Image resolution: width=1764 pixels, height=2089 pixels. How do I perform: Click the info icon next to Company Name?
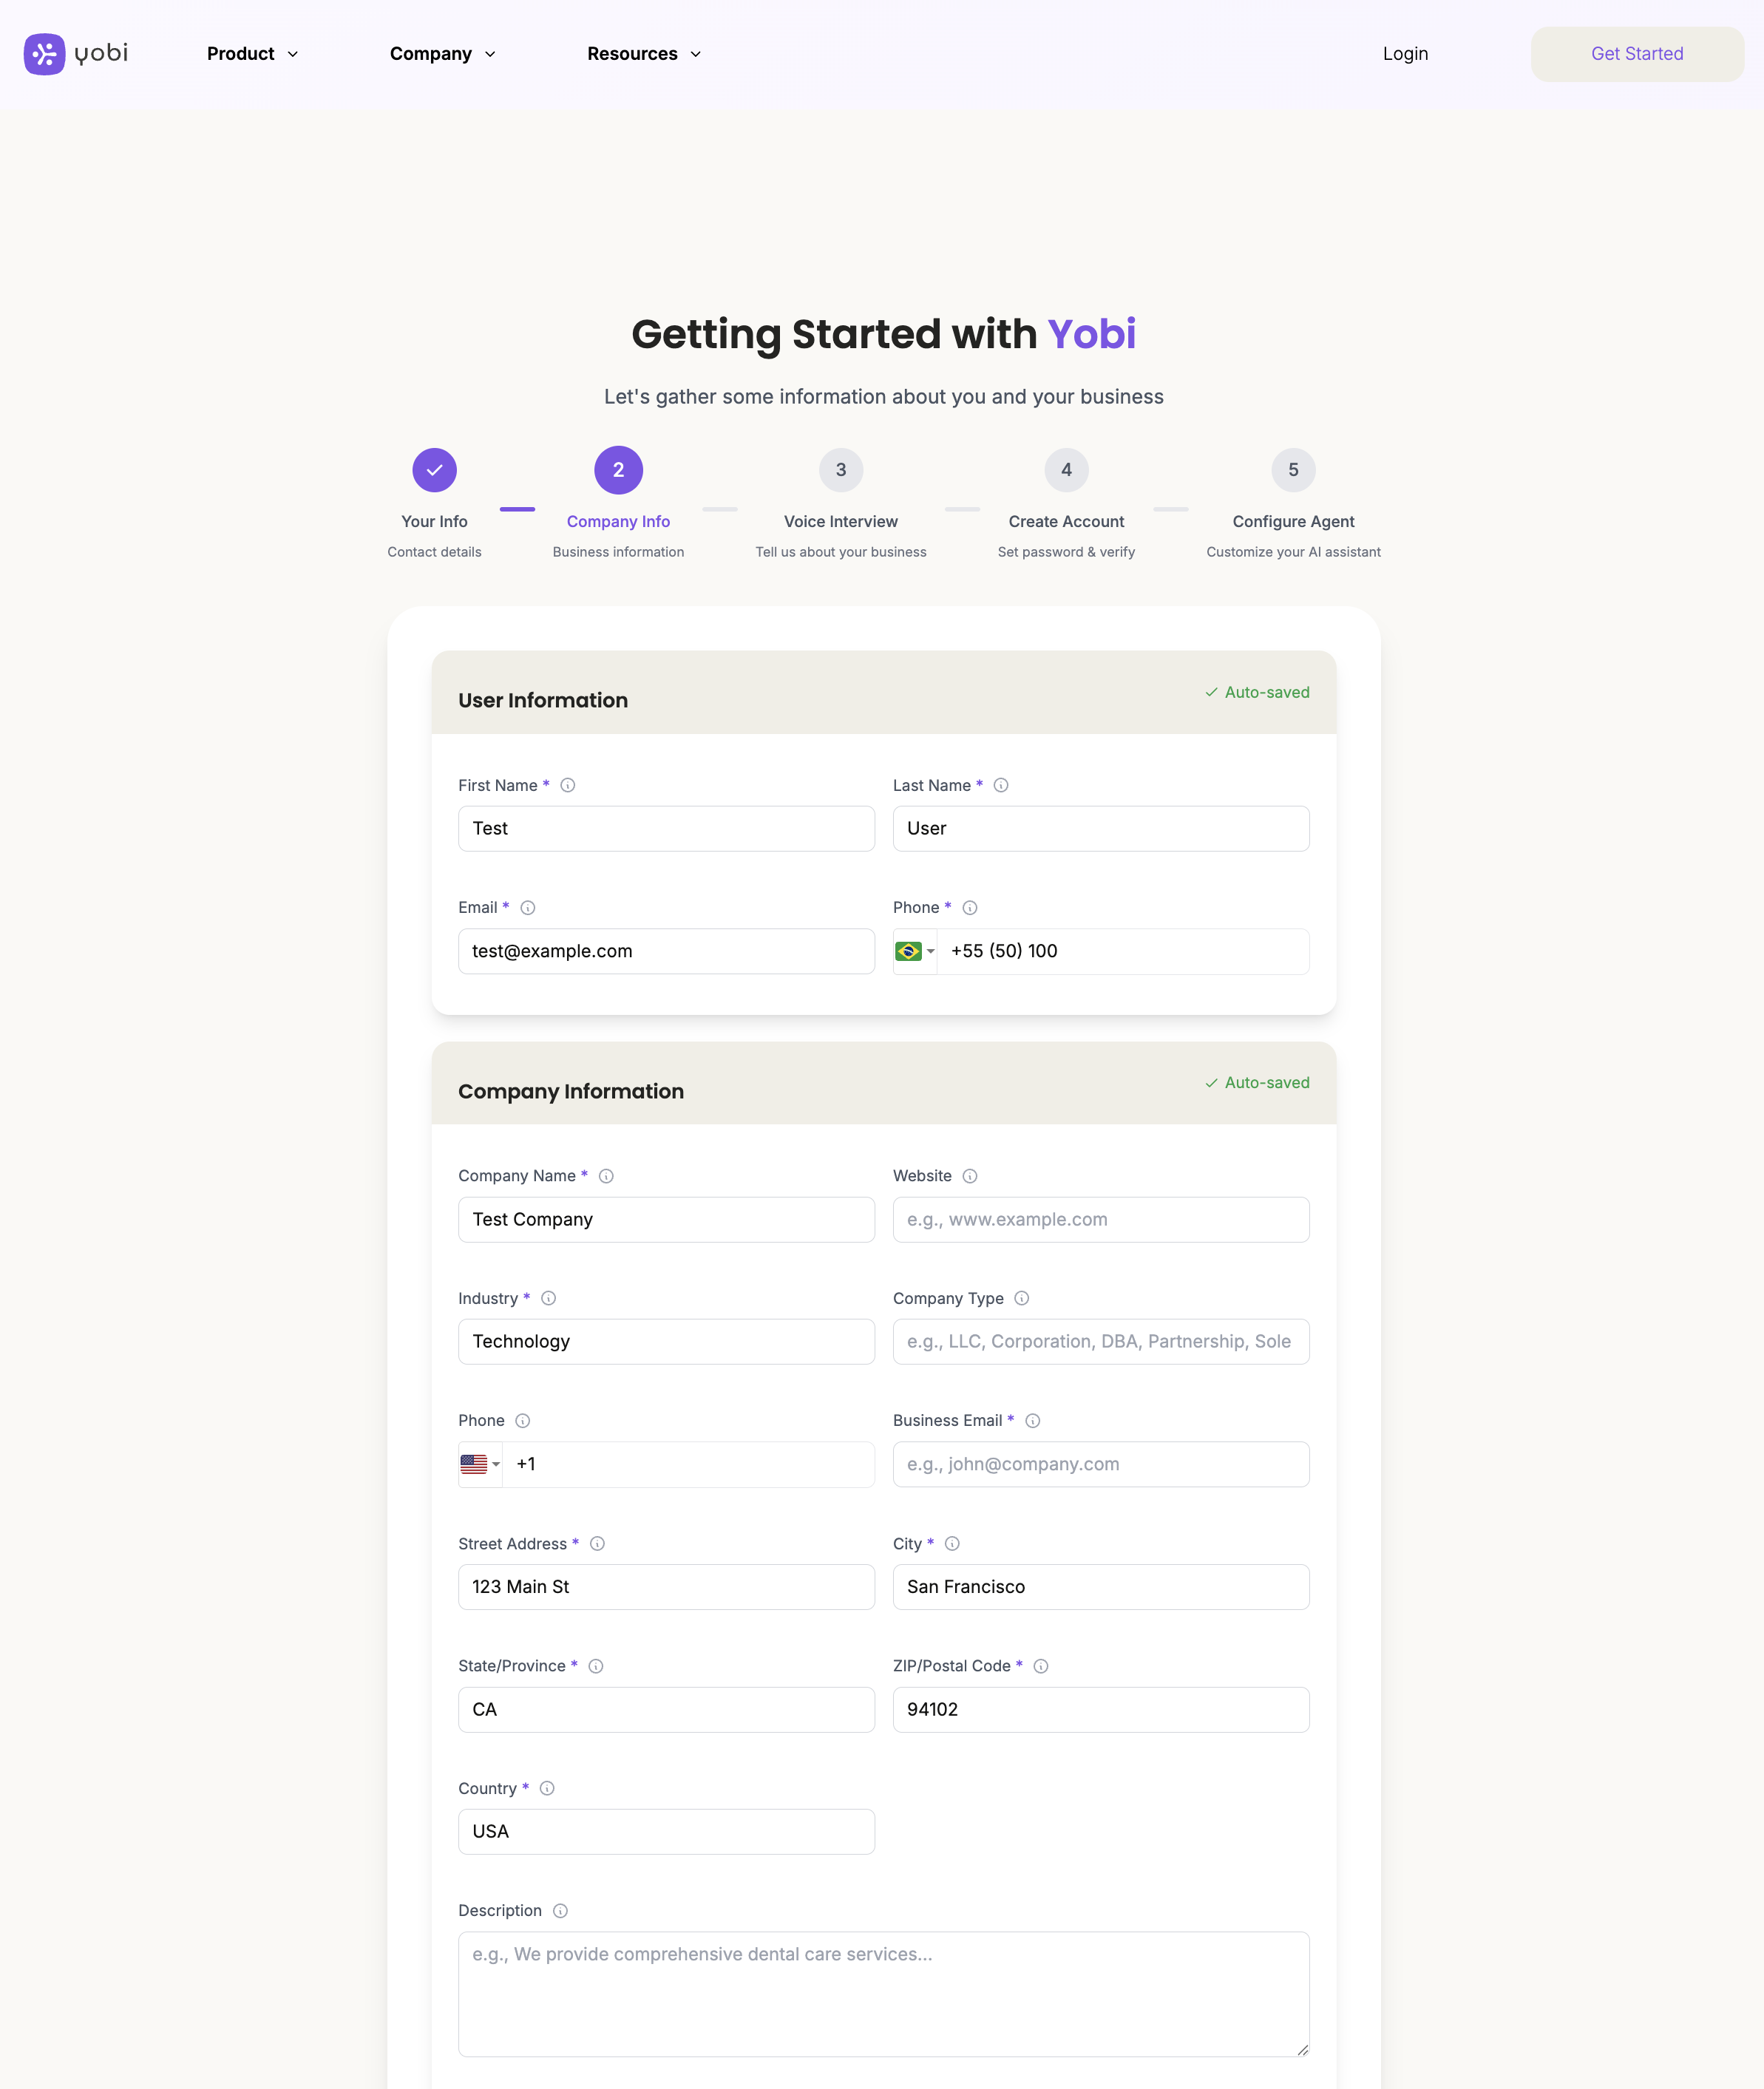pyautogui.click(x=606, y=1176)
